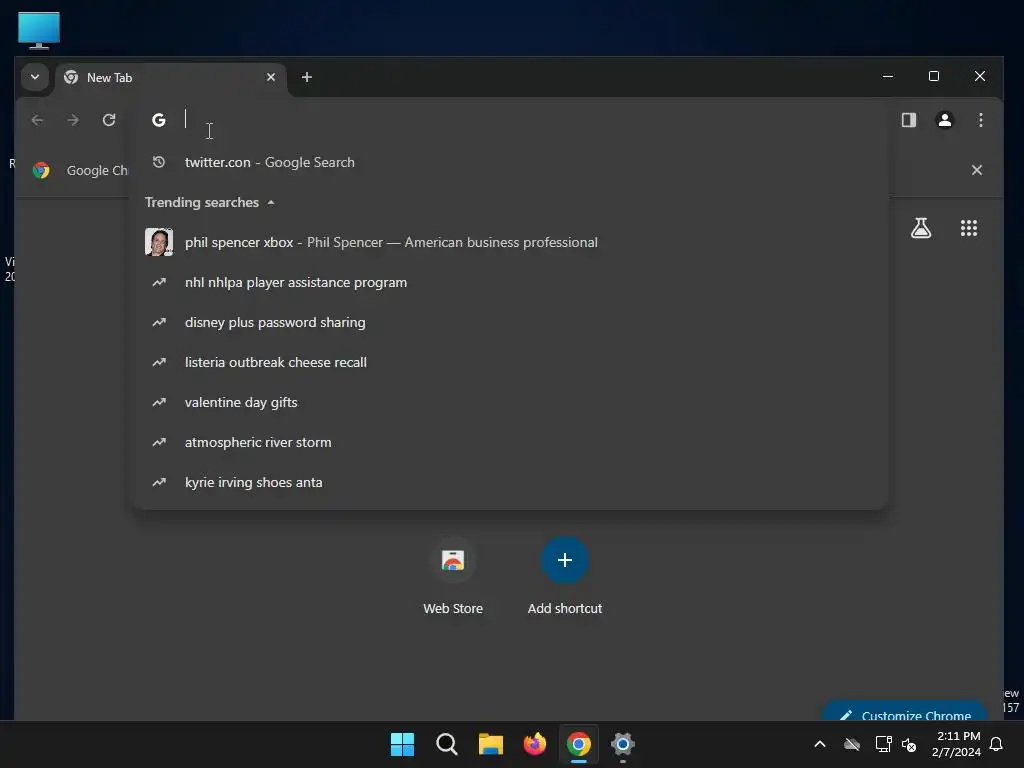Click the muted volume tray icon

point(908,744)
